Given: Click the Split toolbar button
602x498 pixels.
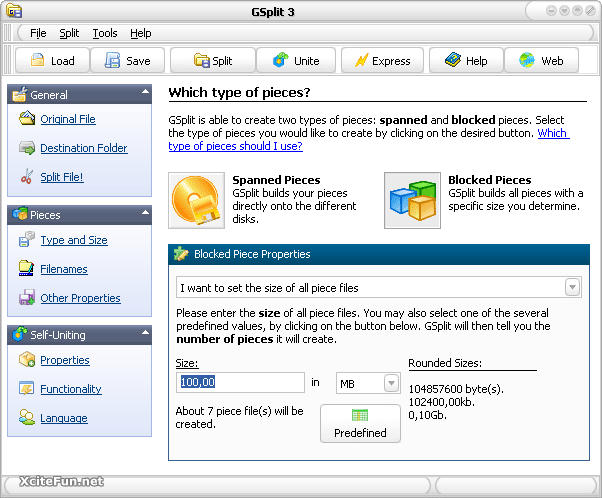Looking at the screenshot, I should coord(213,60).
